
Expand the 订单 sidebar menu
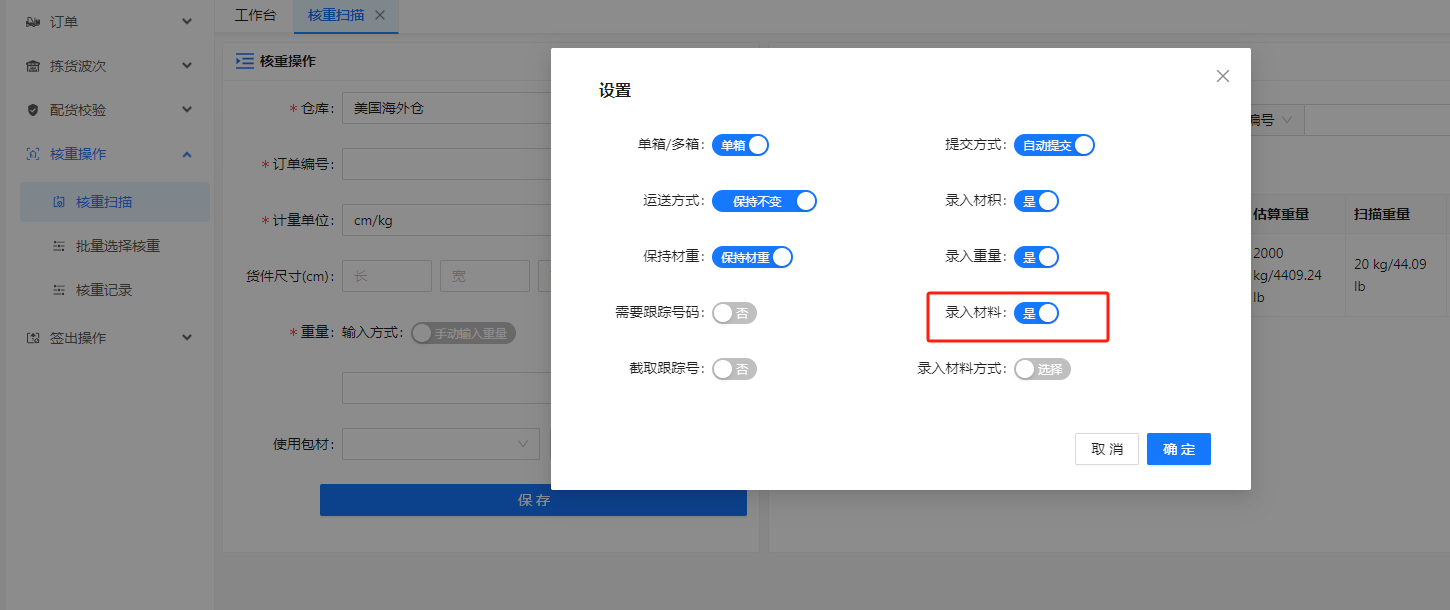tap(187, 21)
